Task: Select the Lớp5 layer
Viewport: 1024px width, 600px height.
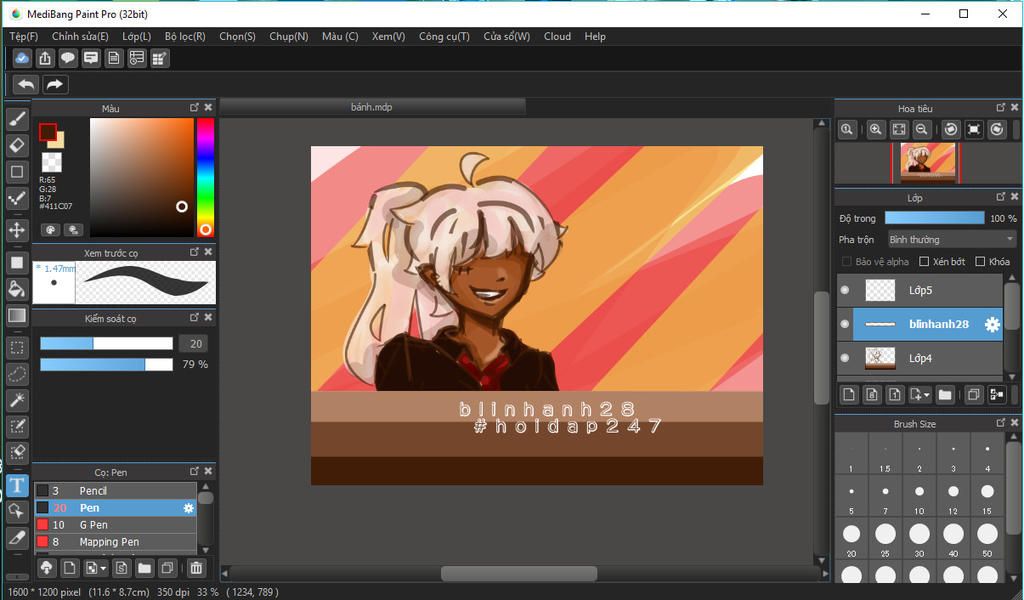Action: tap(920, 290)
